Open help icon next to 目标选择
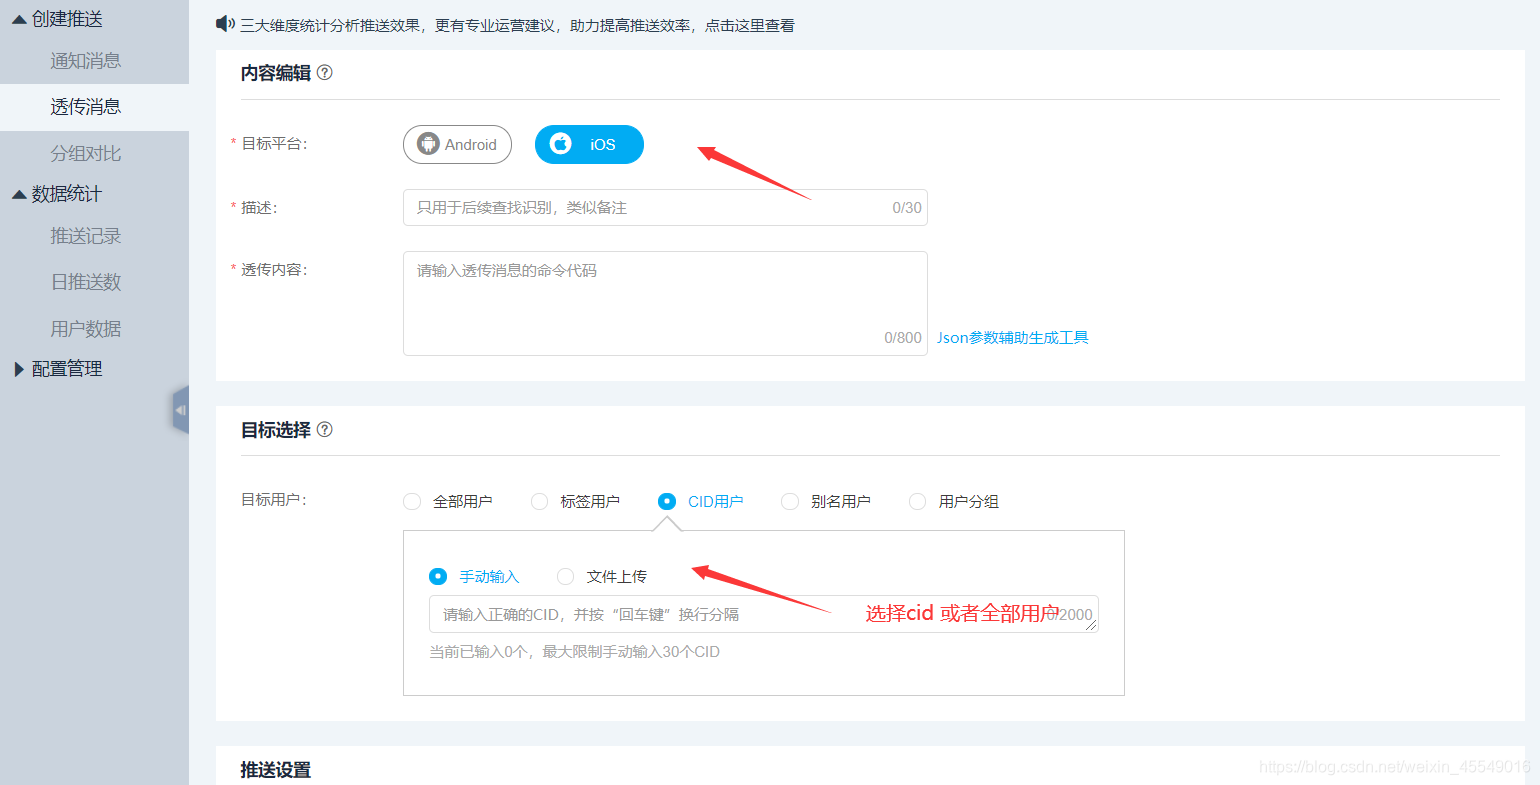The image size is (1540, 785). click(x=324, y=429)
